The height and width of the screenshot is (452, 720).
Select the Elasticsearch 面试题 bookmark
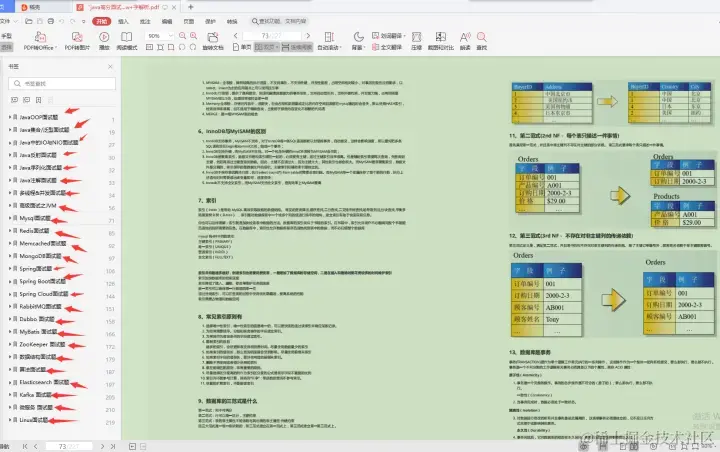click(44, 382)
